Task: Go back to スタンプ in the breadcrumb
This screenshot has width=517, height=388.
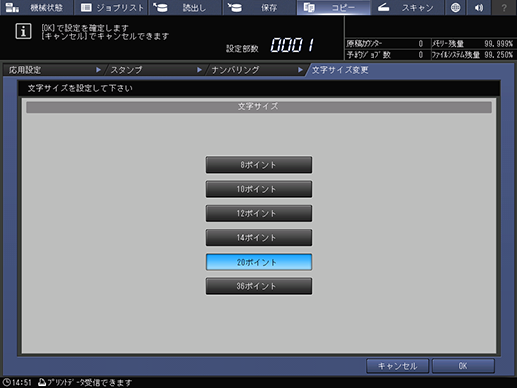Action: coord(155,70)
